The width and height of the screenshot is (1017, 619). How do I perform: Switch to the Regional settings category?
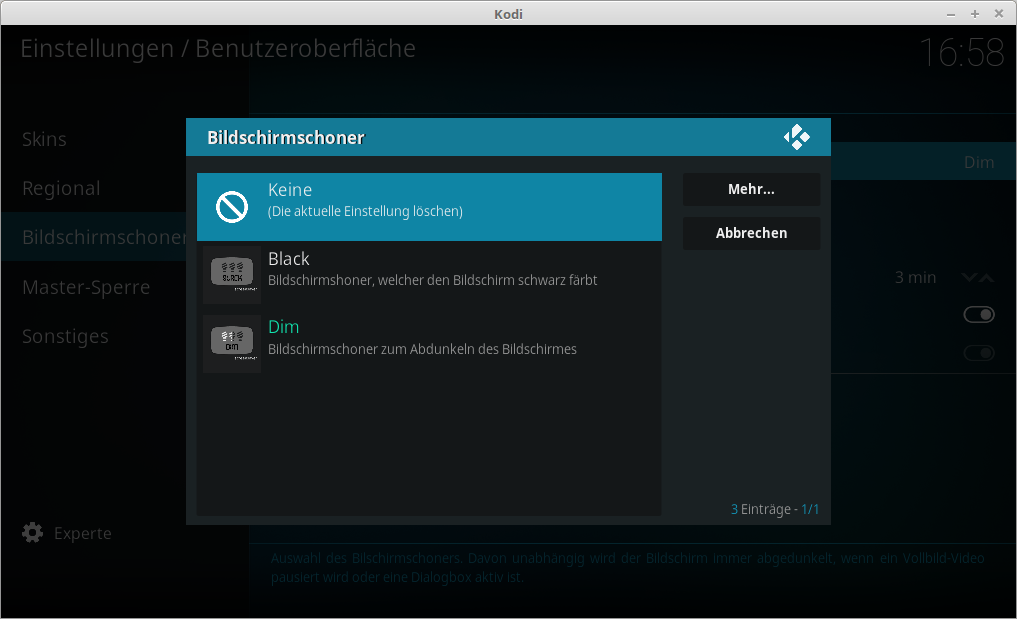pyautogui.click(x=61, y=188)
